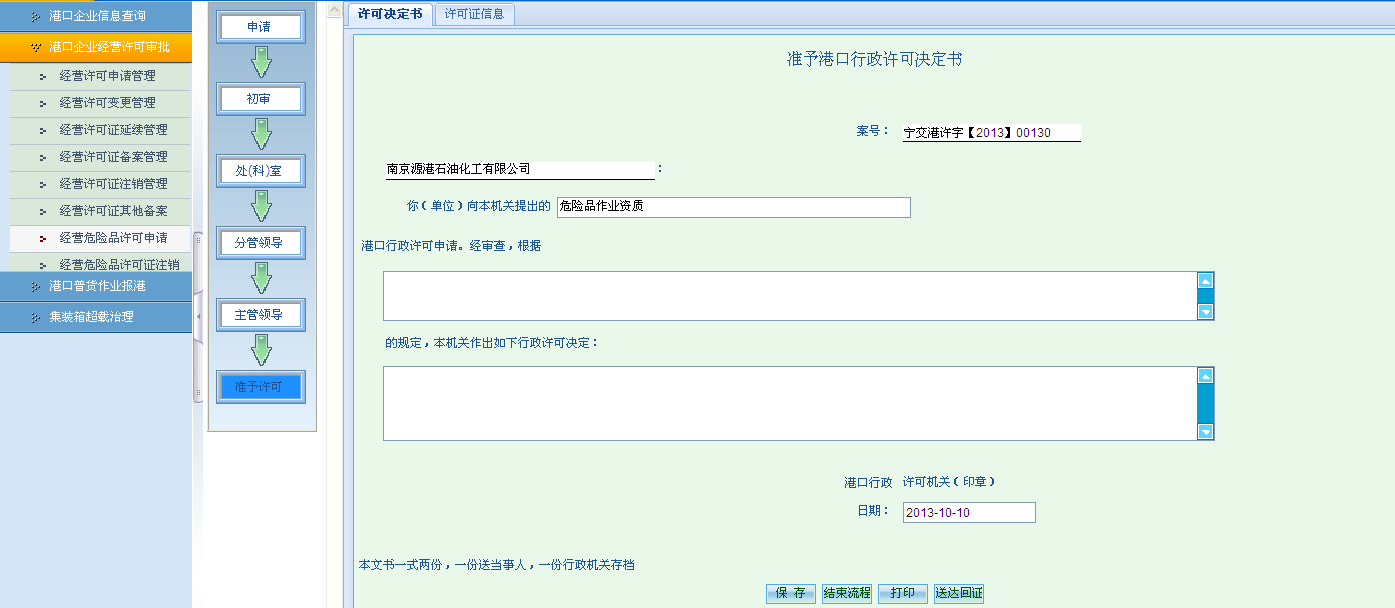Expand 集装箱超载治理 menu section
The width and height of the screenshot is (1395, 608).
click(96, 317)
